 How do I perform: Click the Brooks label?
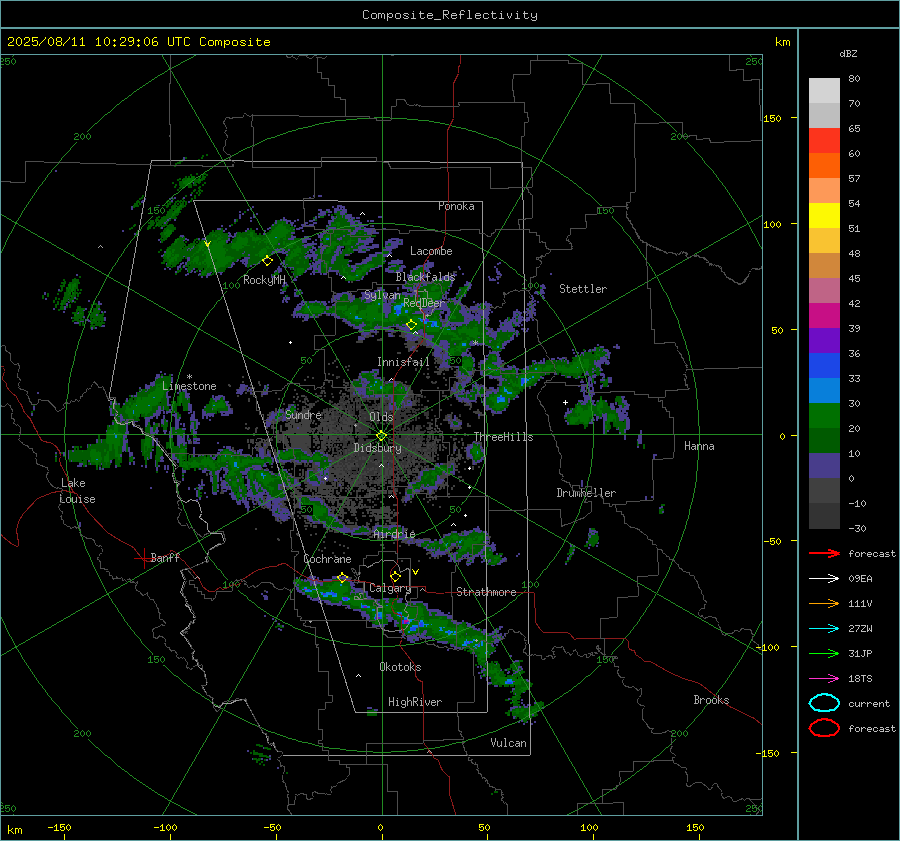711,700
